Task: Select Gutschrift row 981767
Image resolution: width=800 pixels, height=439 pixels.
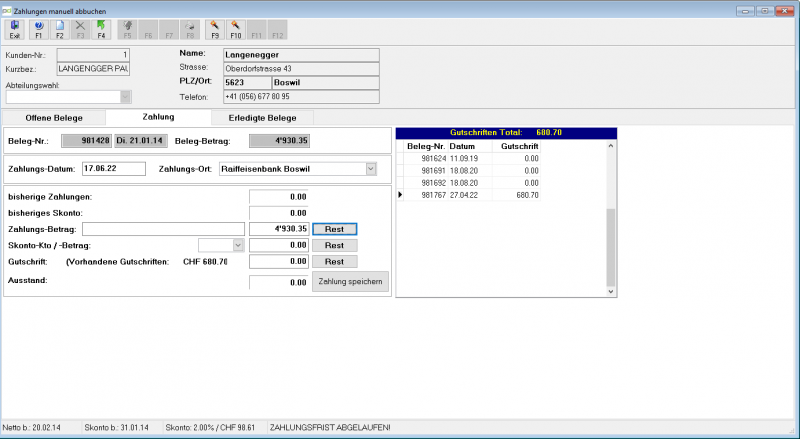Action: coord(468,195)
